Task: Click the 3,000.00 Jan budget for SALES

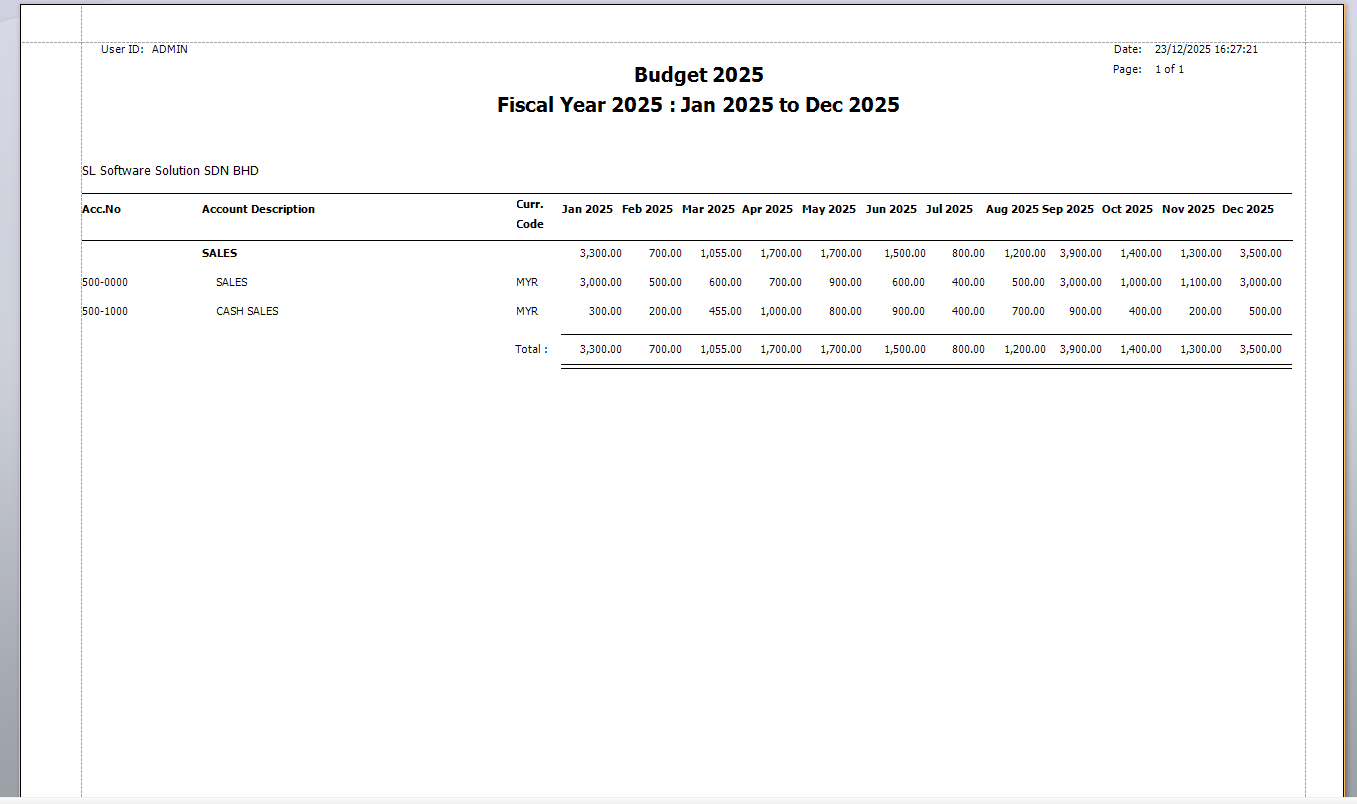Action: pos(602,282)
